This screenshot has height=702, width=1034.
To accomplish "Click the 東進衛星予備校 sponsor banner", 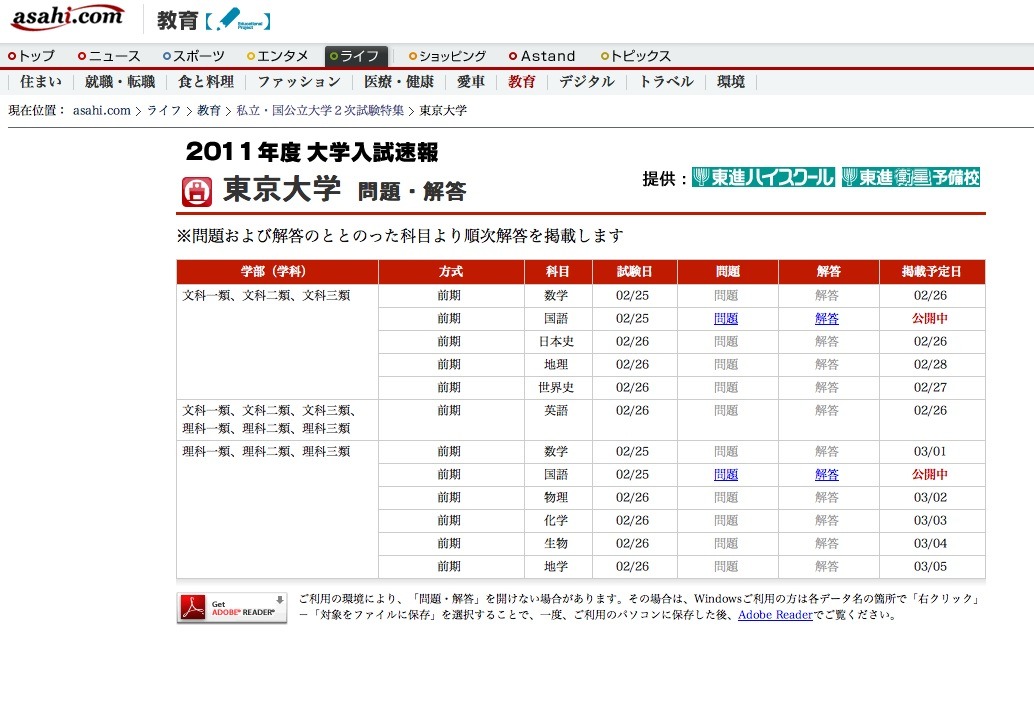I will click(911, 178).
